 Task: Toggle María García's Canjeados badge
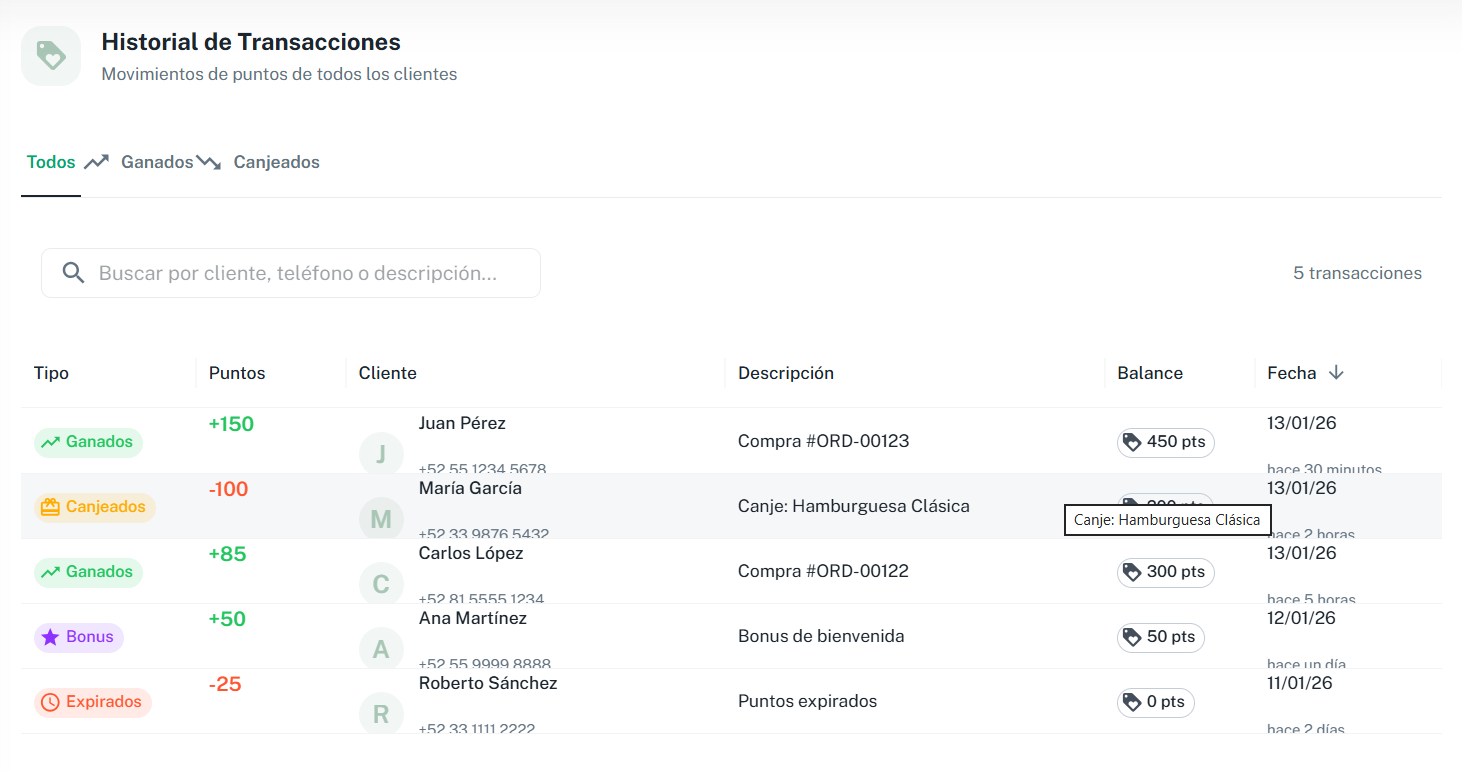coord(94,506)
